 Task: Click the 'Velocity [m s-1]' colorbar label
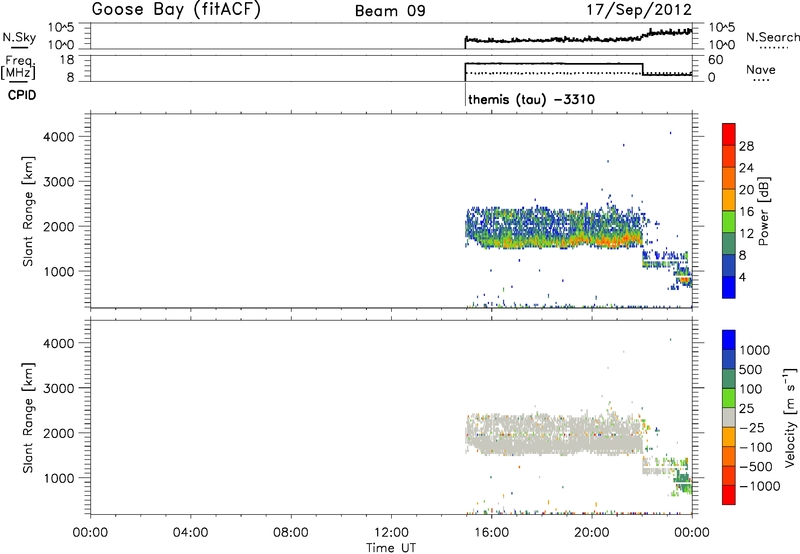click(x=790, y=417)
